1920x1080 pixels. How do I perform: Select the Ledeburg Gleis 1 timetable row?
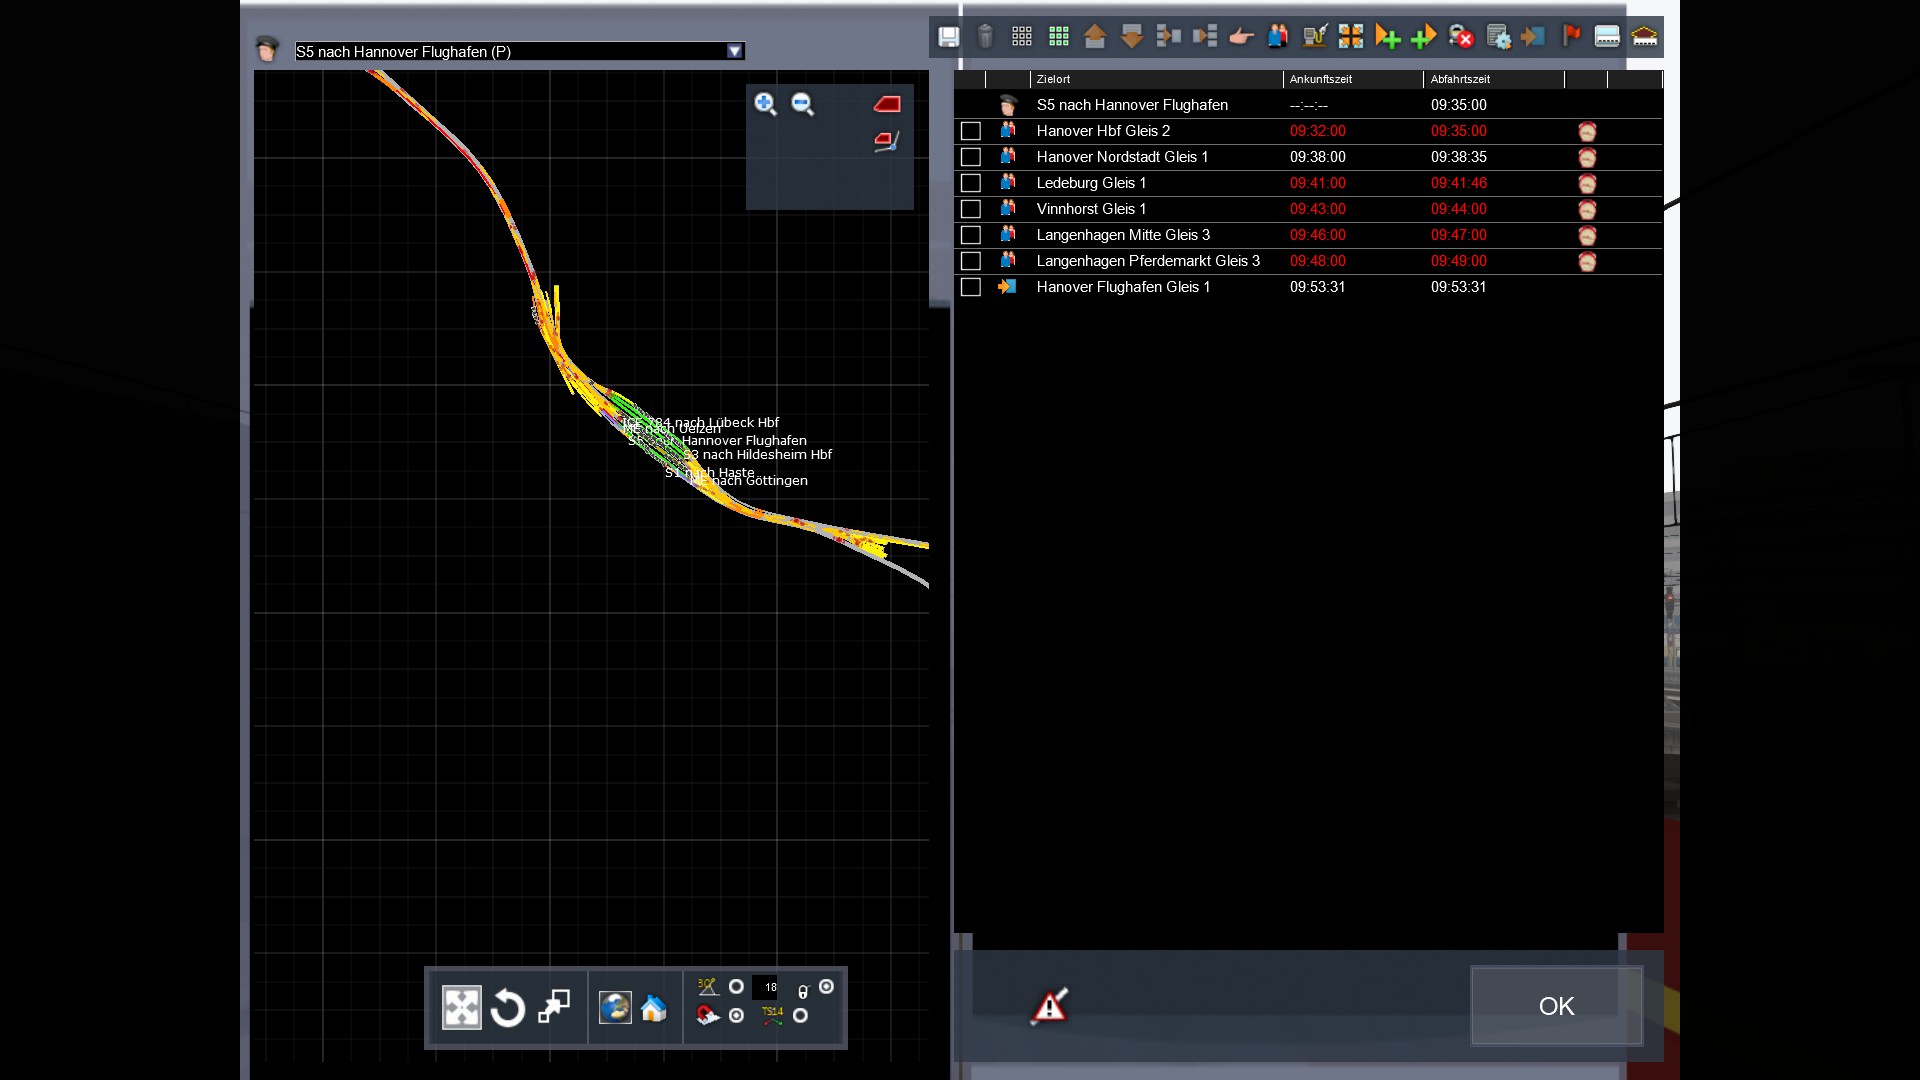click(1091, 183)
